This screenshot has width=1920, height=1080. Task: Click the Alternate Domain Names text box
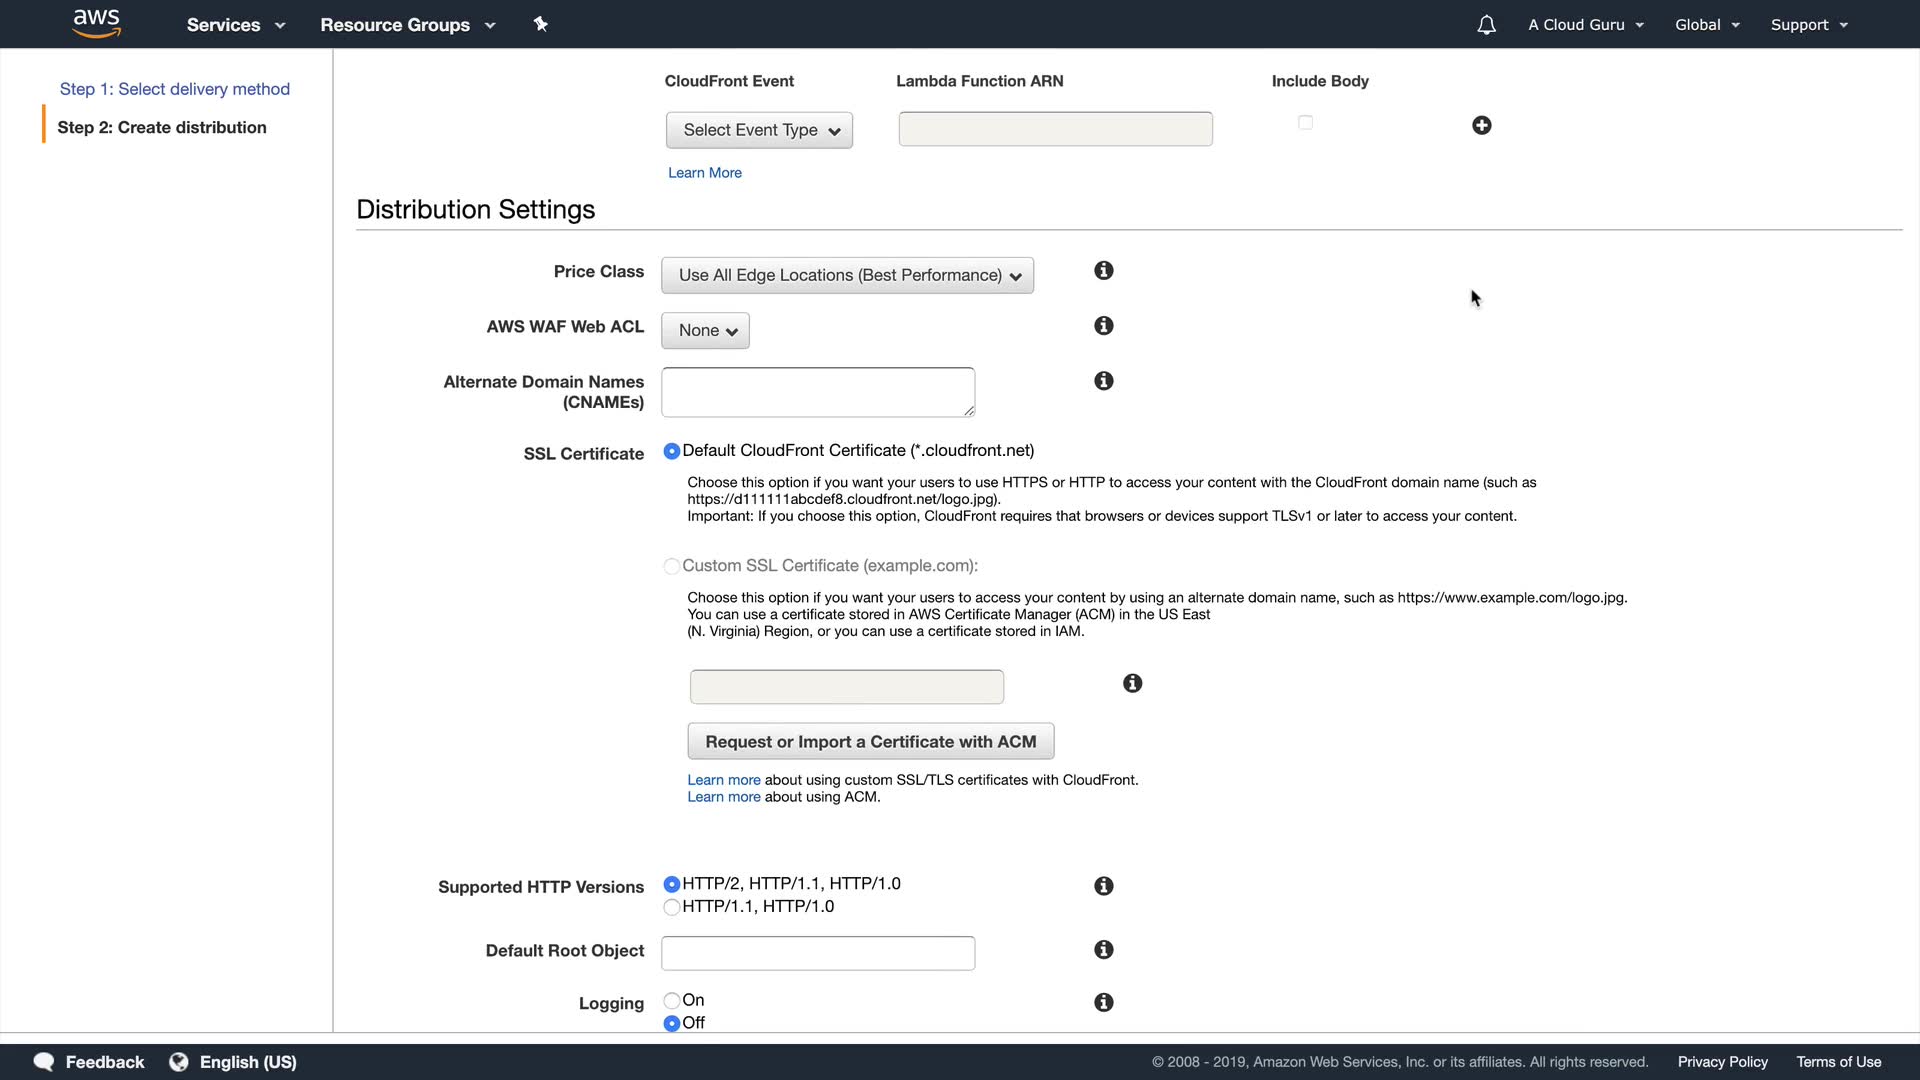coord(817,392)
